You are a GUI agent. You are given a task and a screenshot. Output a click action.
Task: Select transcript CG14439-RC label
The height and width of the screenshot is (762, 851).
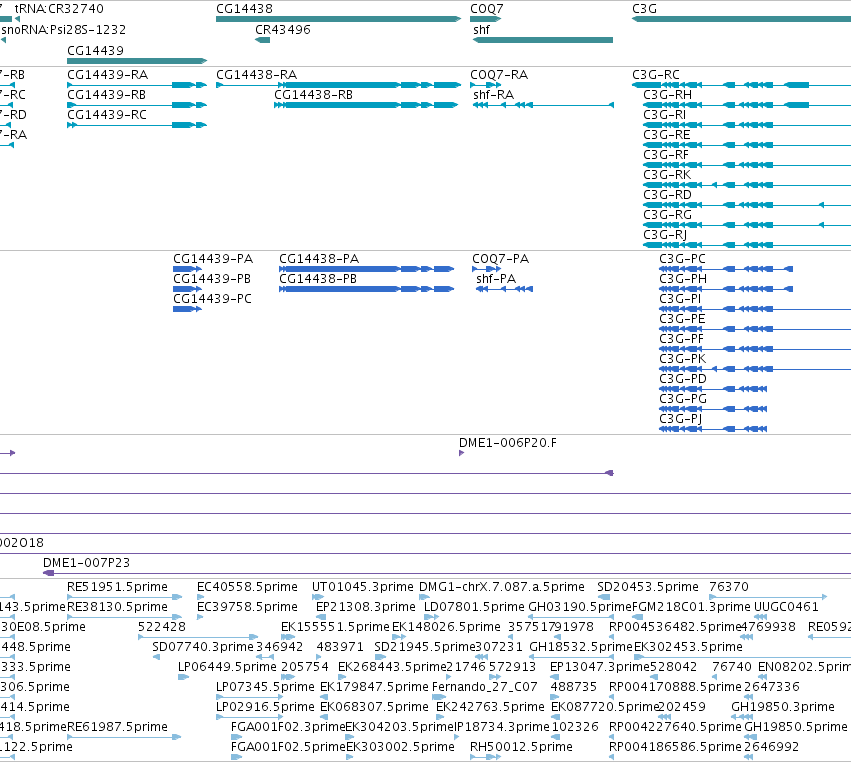pyautogui.click(x=107, y=115)
